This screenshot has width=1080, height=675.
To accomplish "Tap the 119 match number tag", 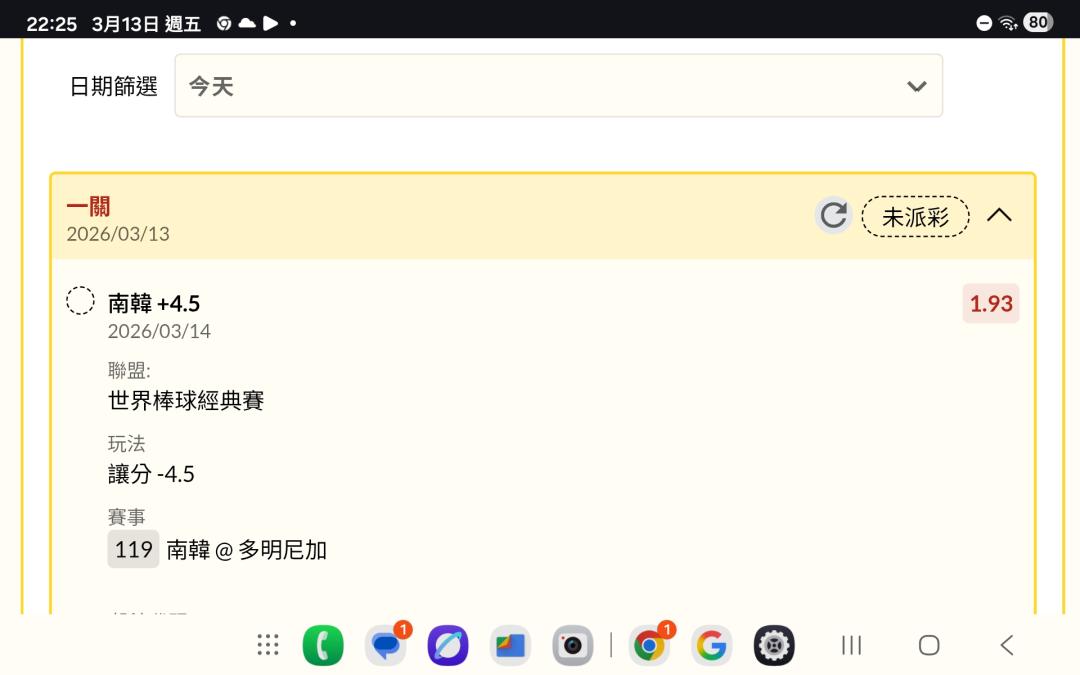I will (x=134, y=549).
